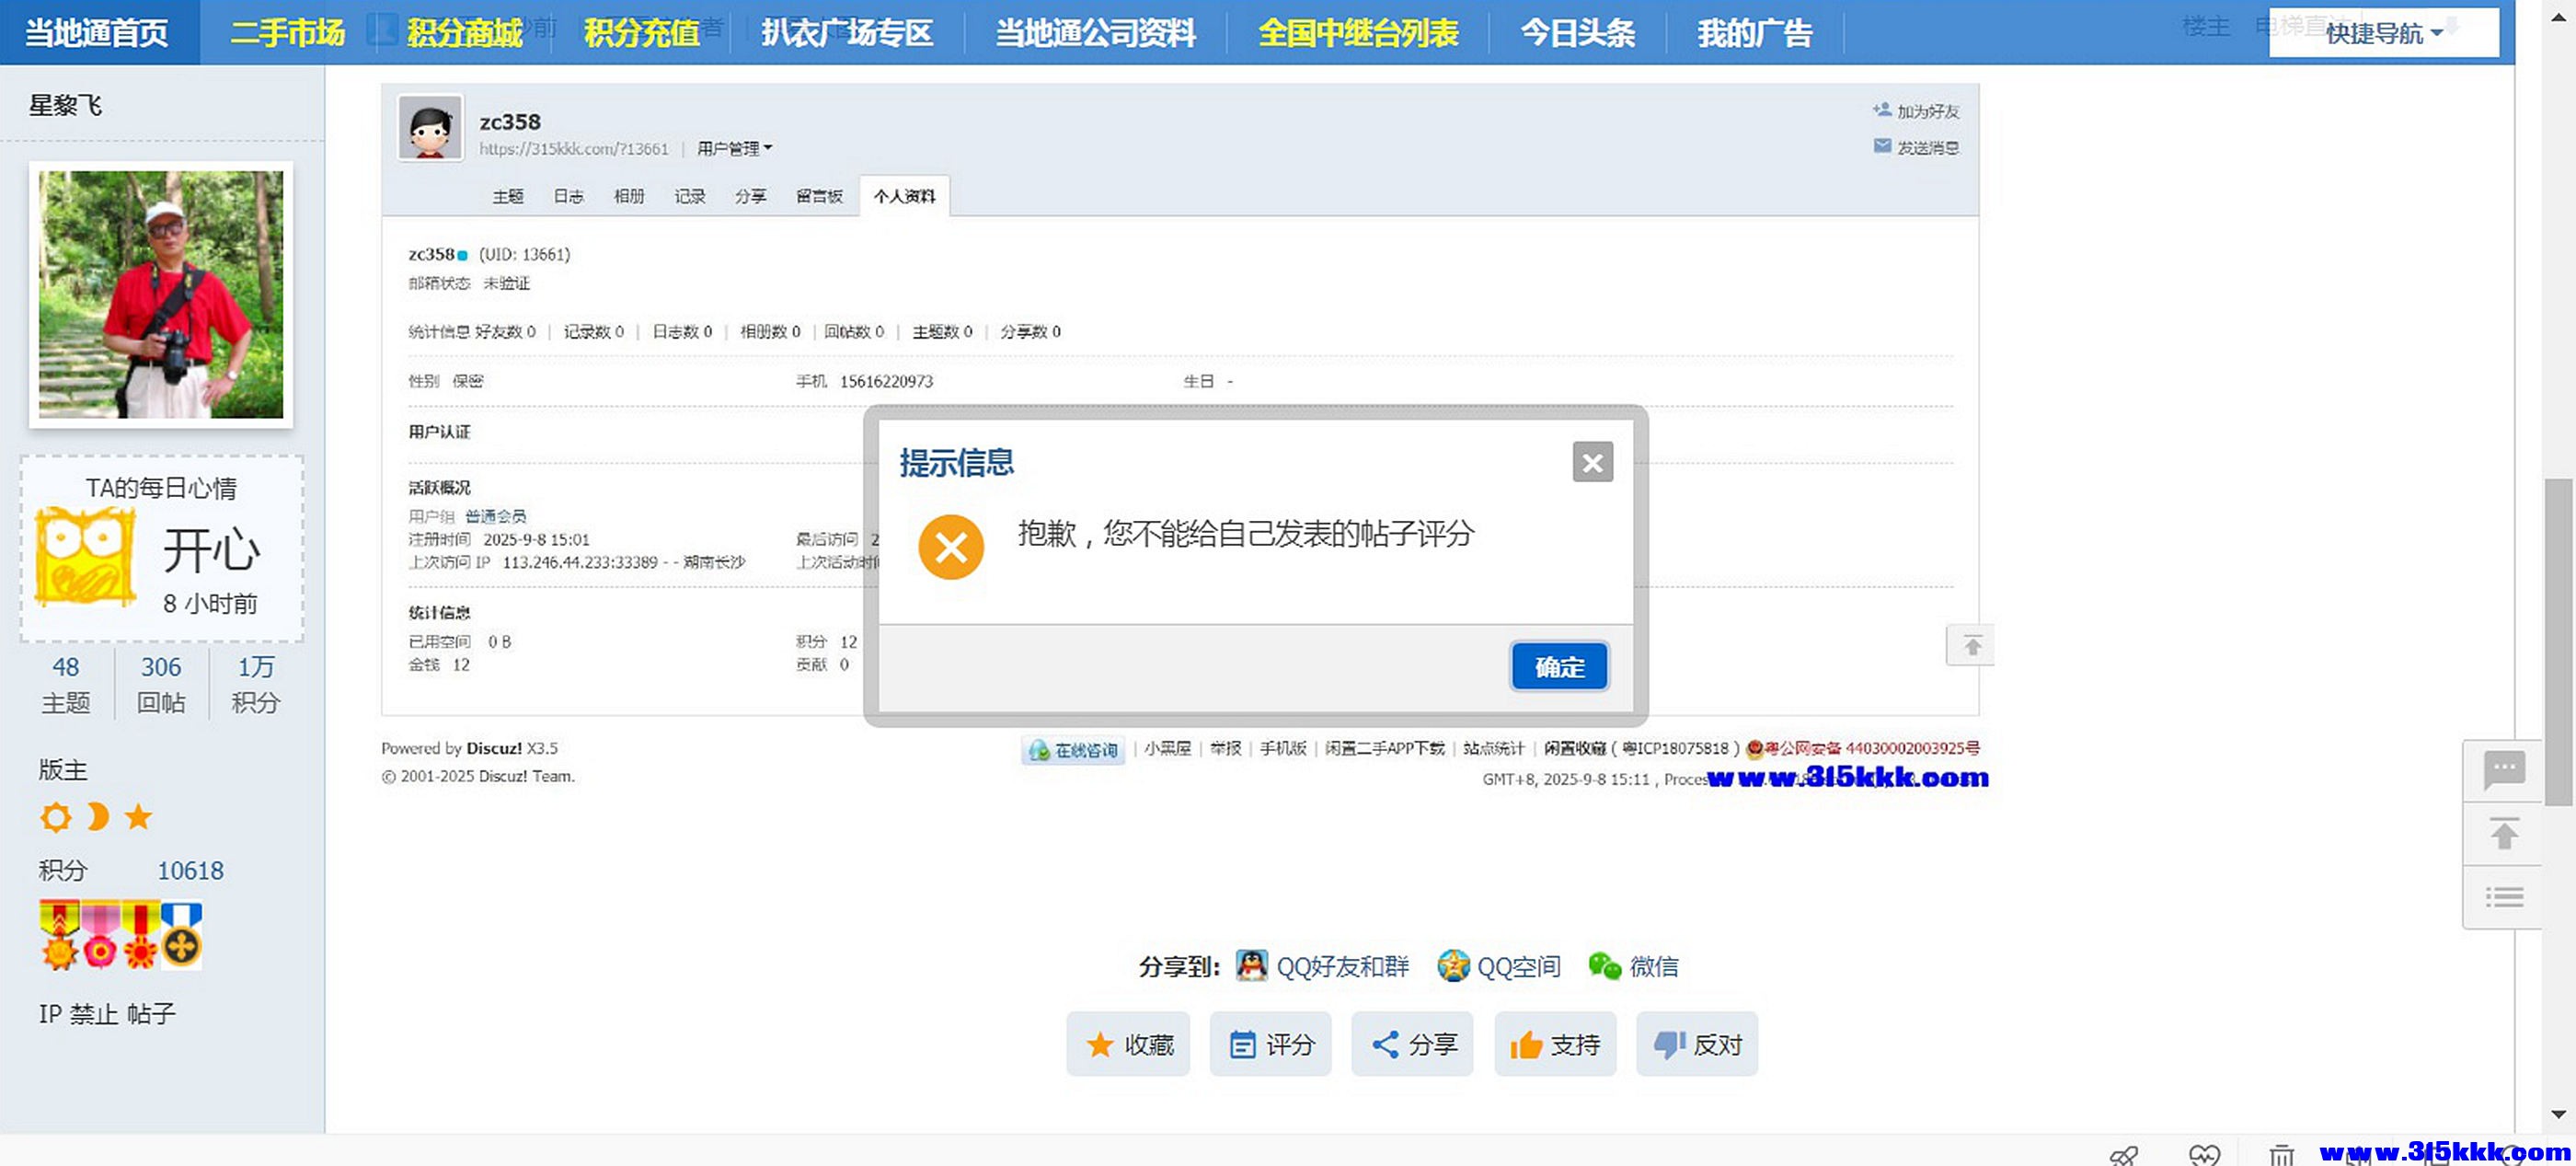
Task: Open the 评分 rating icon
Action: point(1242,1044)
